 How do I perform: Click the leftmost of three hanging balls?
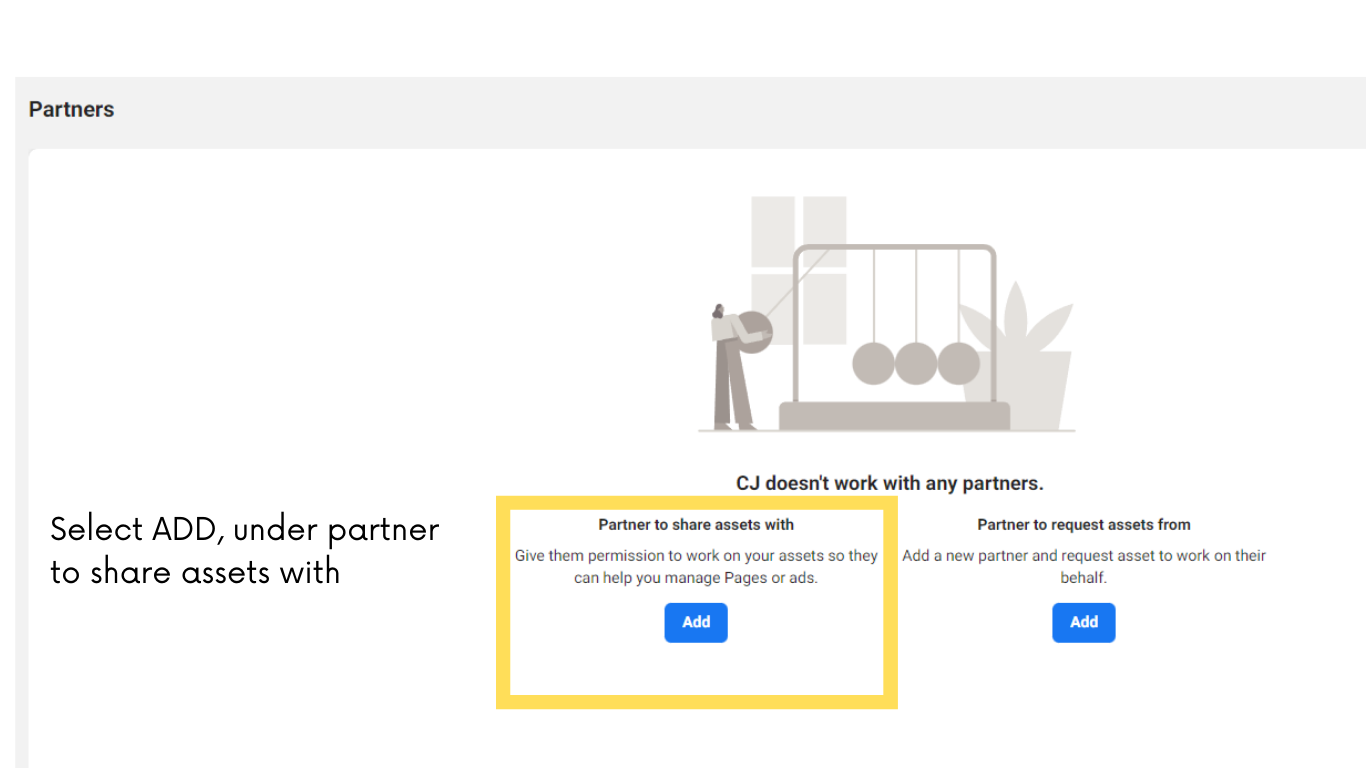coord(873,364)
